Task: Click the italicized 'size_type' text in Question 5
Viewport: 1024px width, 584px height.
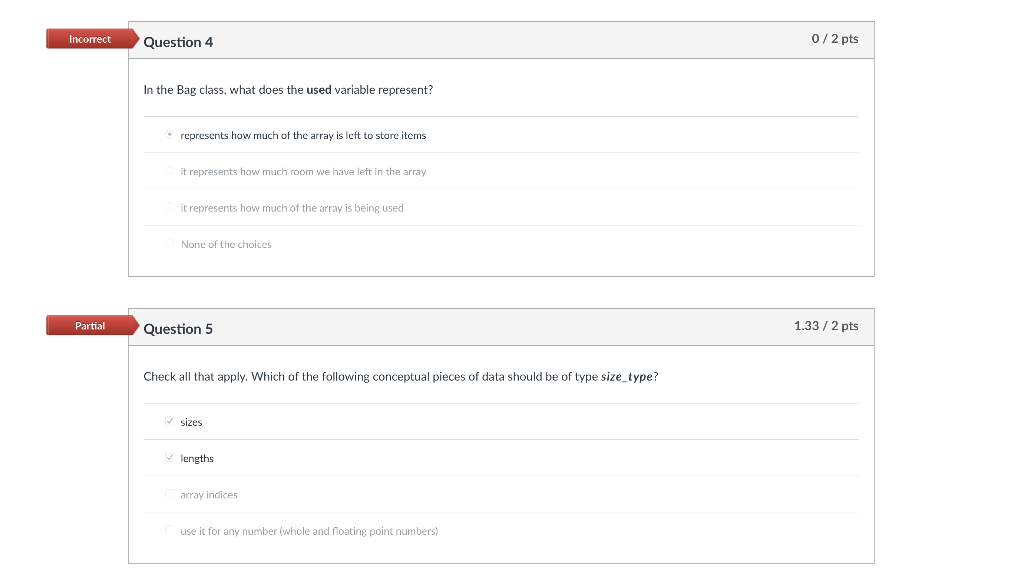Action: pos(628,376)
